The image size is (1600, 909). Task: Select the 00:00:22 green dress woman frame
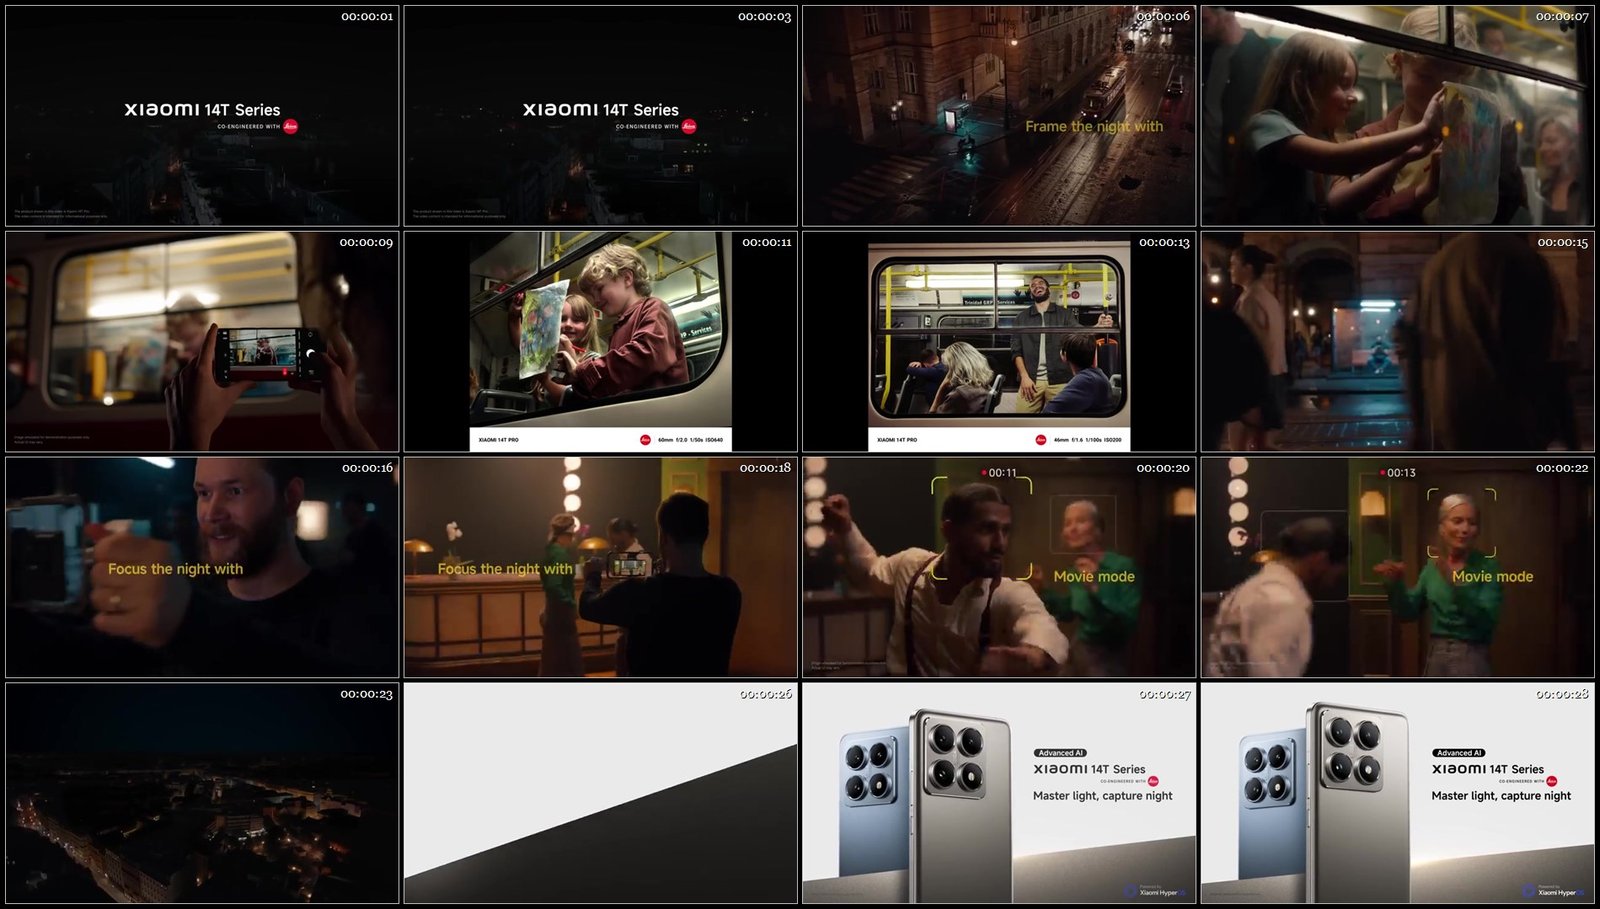point(1397,567)
